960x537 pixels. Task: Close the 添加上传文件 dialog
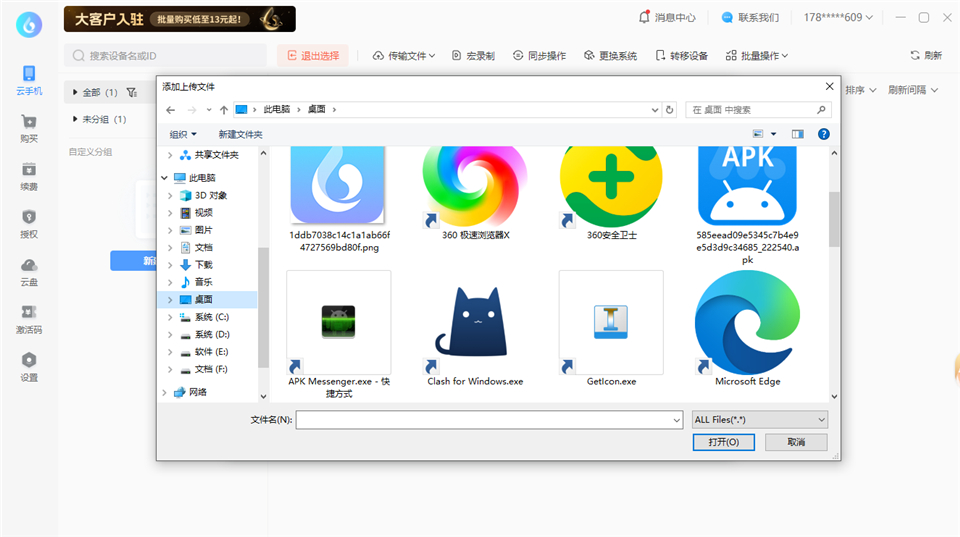click(829, 86)
